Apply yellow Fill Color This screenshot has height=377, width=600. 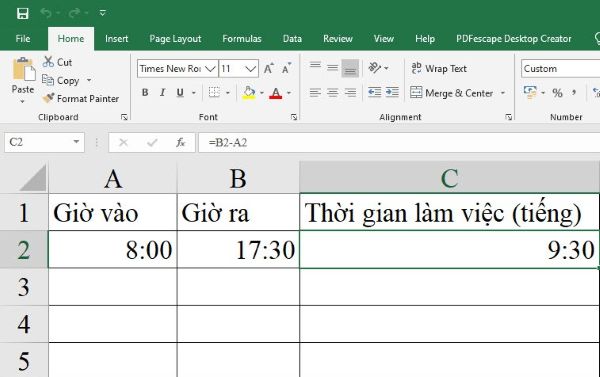(249, 93)
